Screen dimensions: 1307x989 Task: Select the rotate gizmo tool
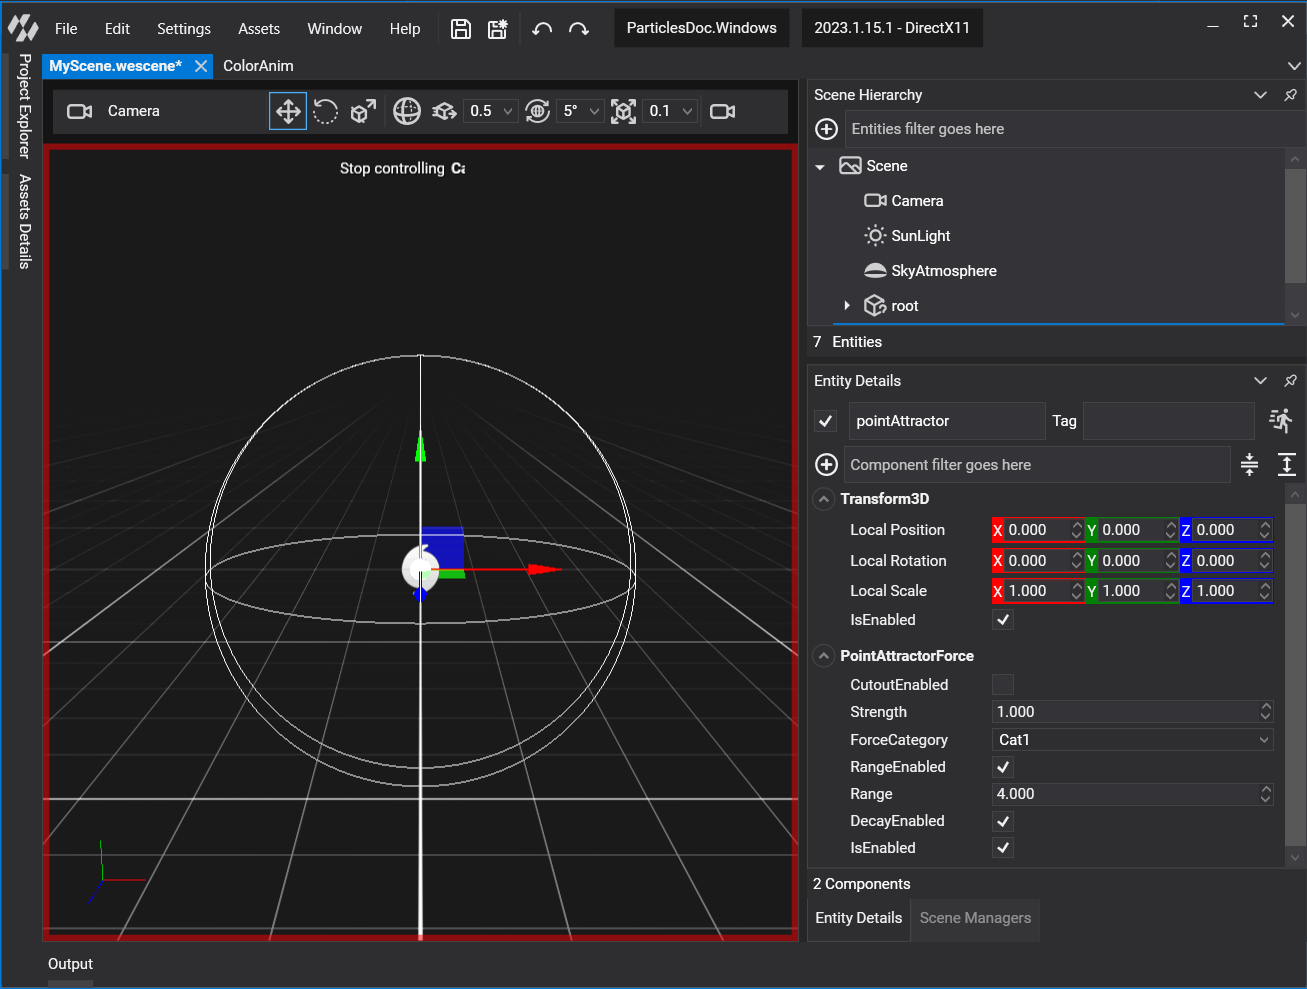click(x=325, y=111)
